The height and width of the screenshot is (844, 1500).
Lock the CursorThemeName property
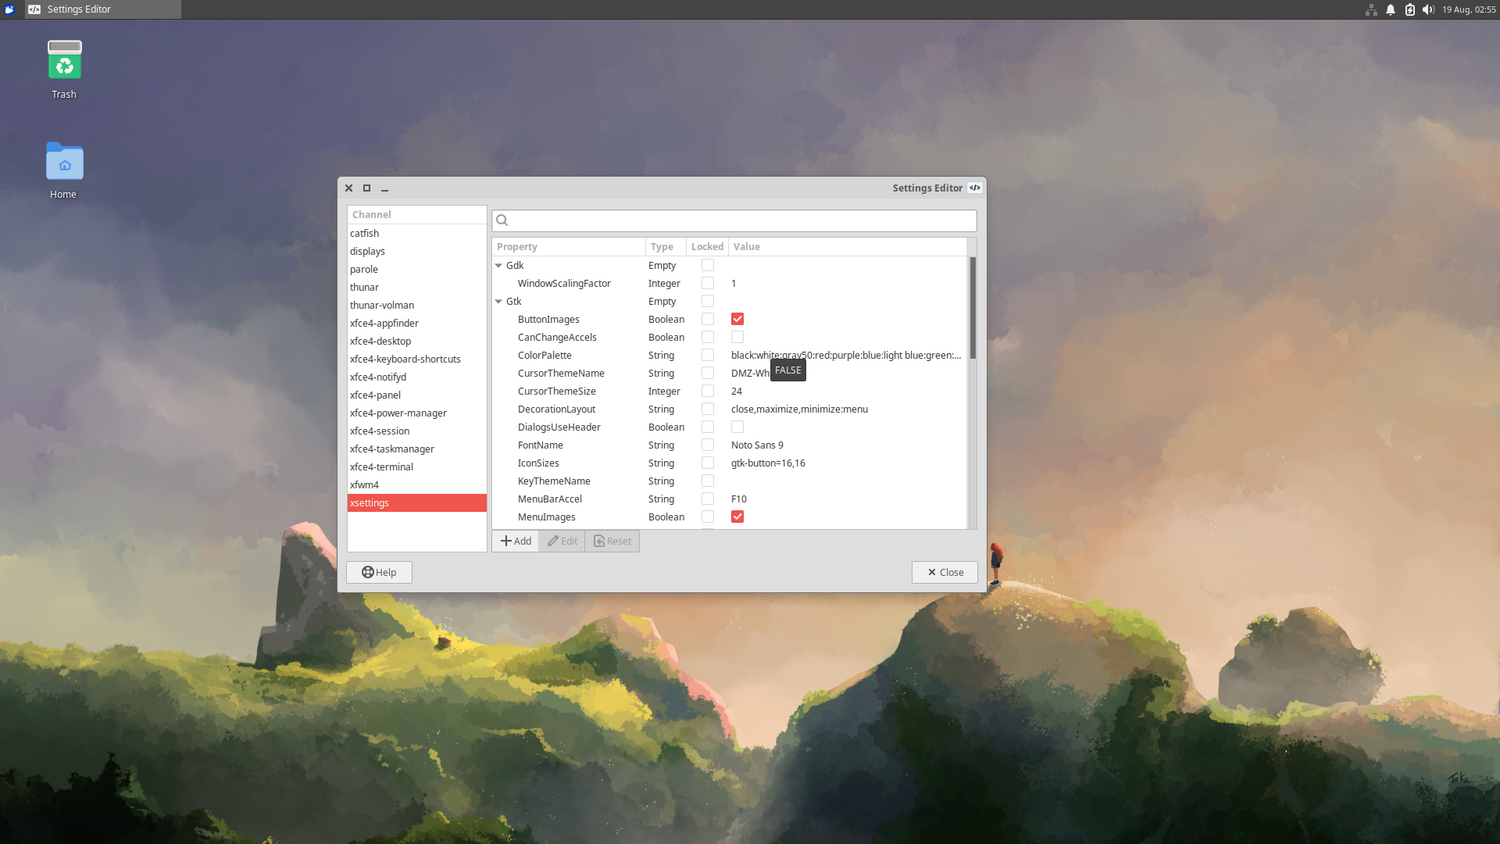coord(707,373)
